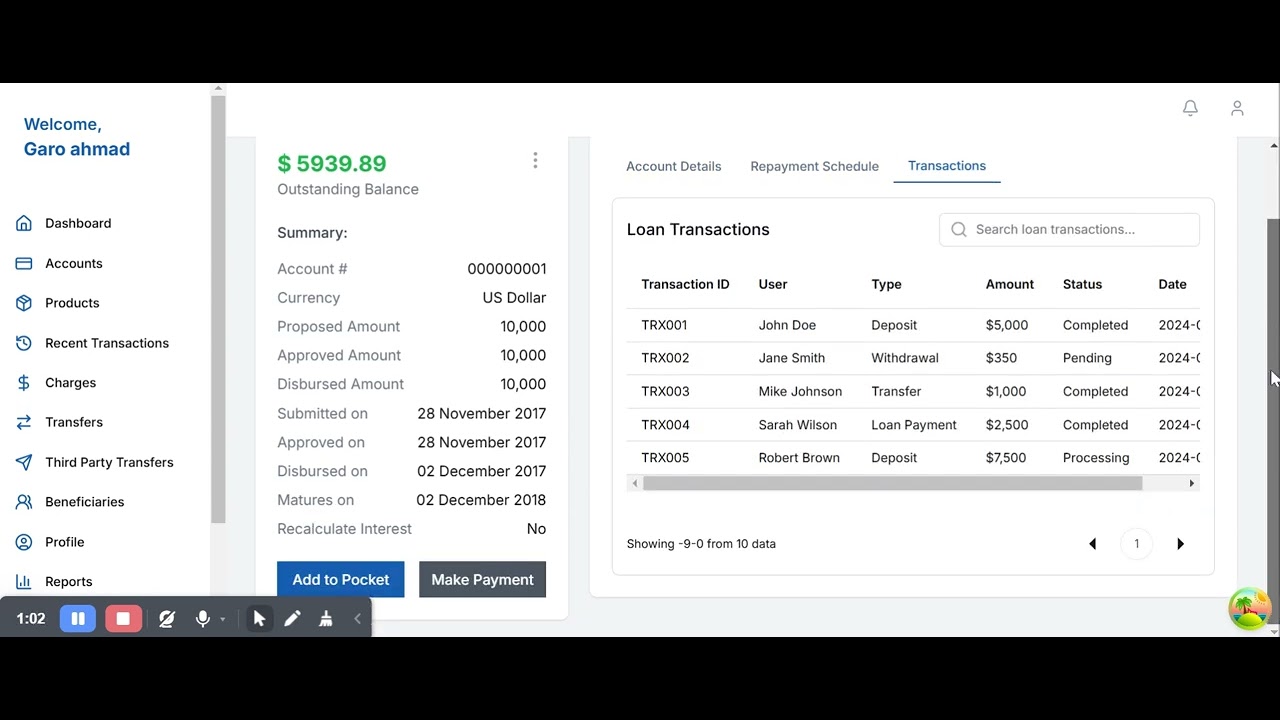The image size is (1280, 720).
Task: Click the Profile person icon in sidebar
Action: [24, 542]
